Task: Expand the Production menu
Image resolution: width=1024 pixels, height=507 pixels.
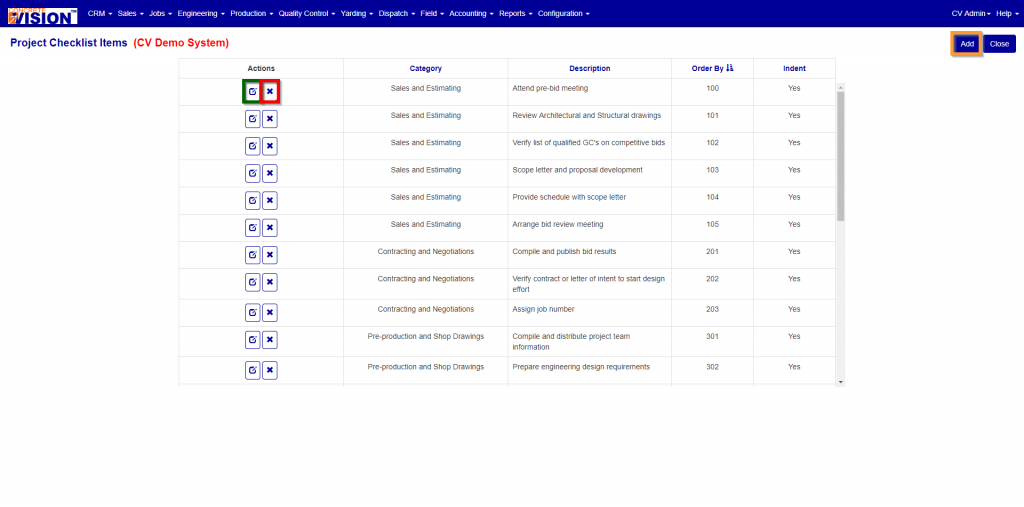Action: pos(252,14)
